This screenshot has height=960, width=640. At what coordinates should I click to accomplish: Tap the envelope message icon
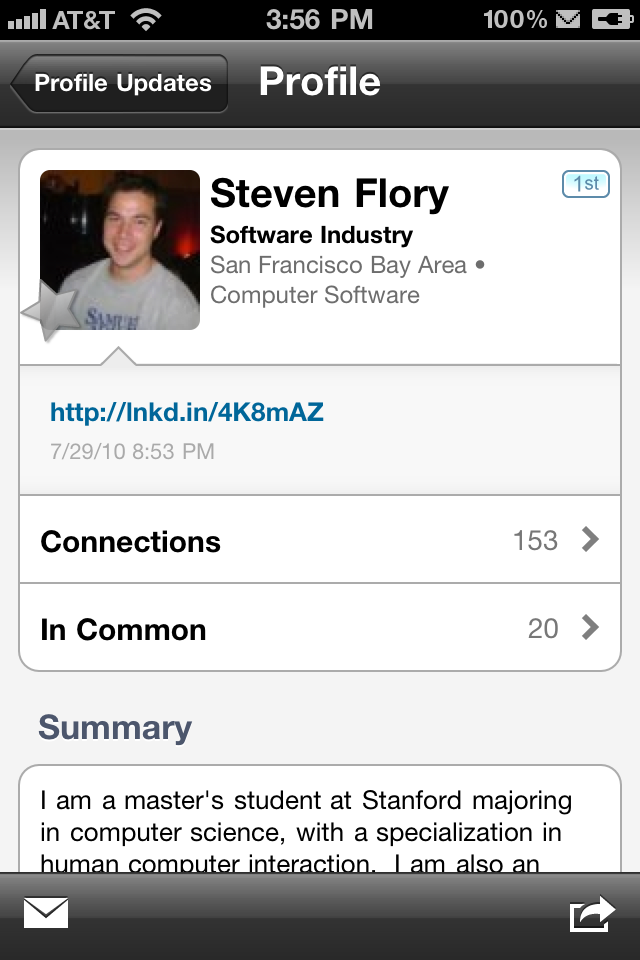click(x=46, y=912)
